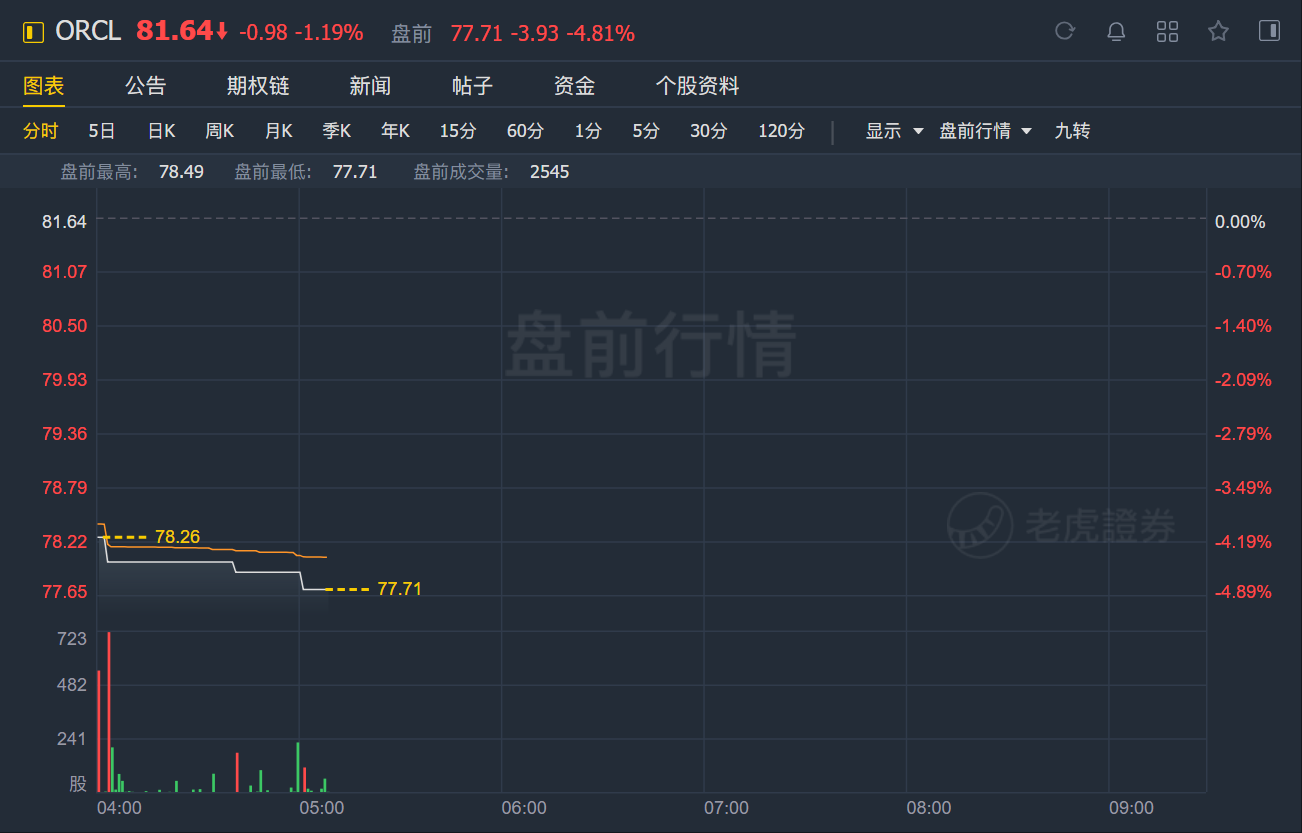Screen dimensions: 1302x833
Task: Click the tallest red volume bar
Action: (108, 710)
